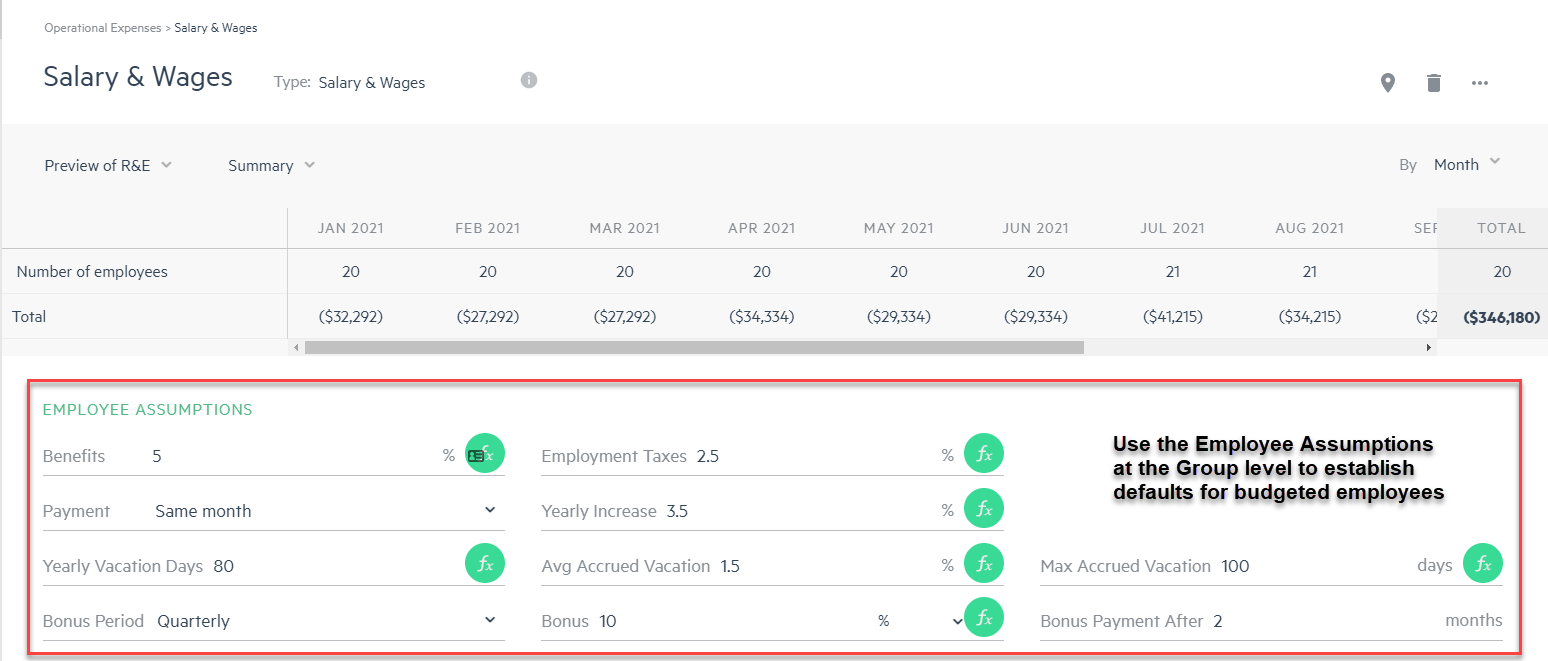Open formula for Yearly Increase

pos(983,509)
